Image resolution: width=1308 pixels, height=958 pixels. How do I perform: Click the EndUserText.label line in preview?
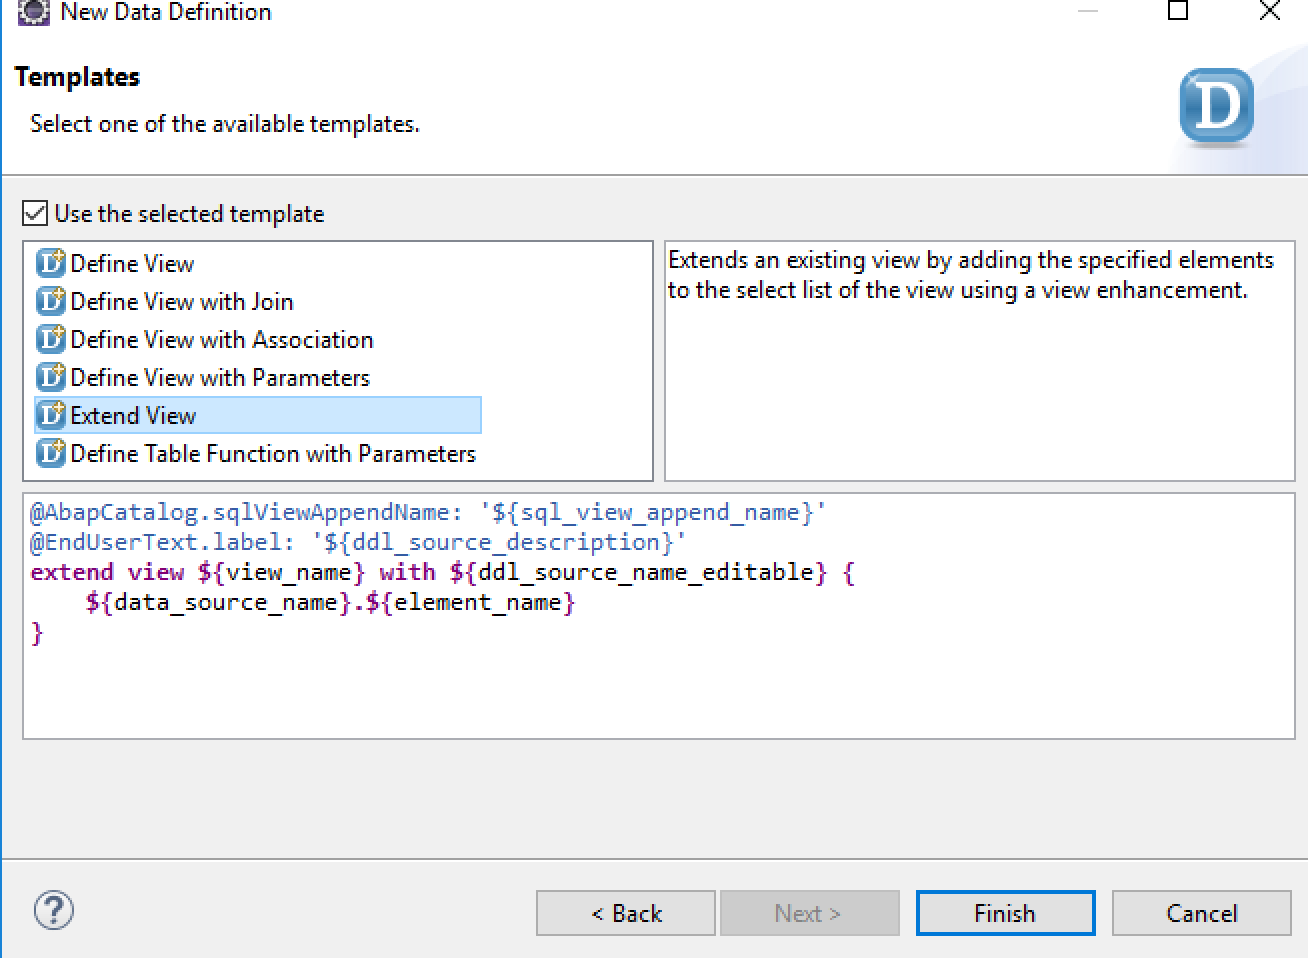(358, 542)
